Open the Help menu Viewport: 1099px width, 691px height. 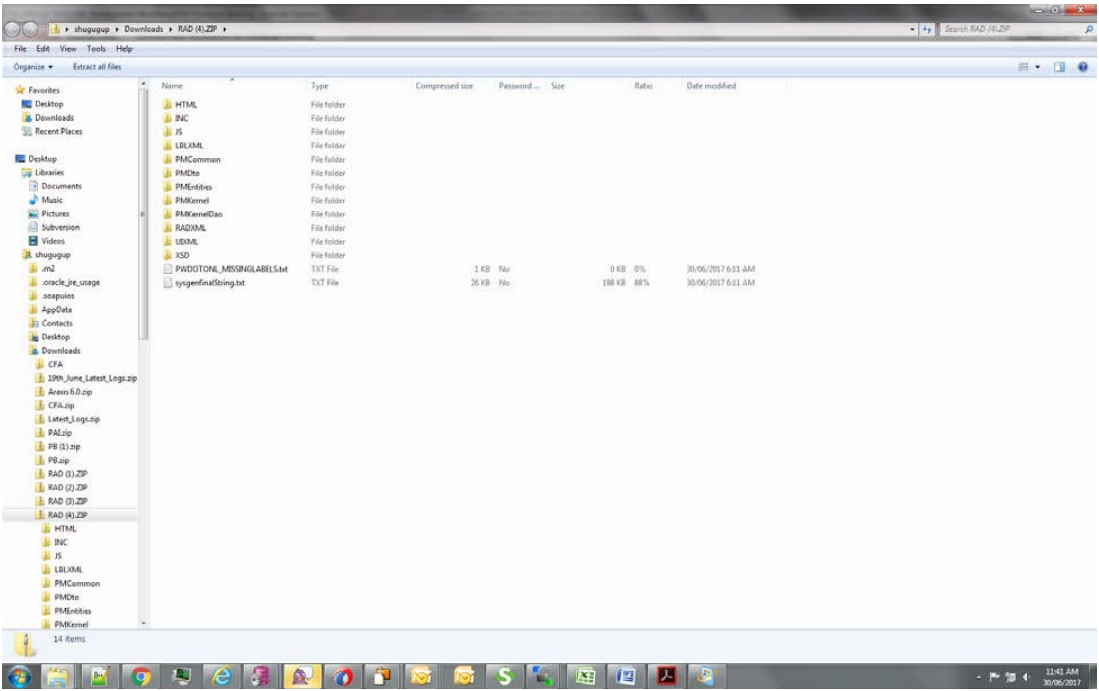point(124,49)
